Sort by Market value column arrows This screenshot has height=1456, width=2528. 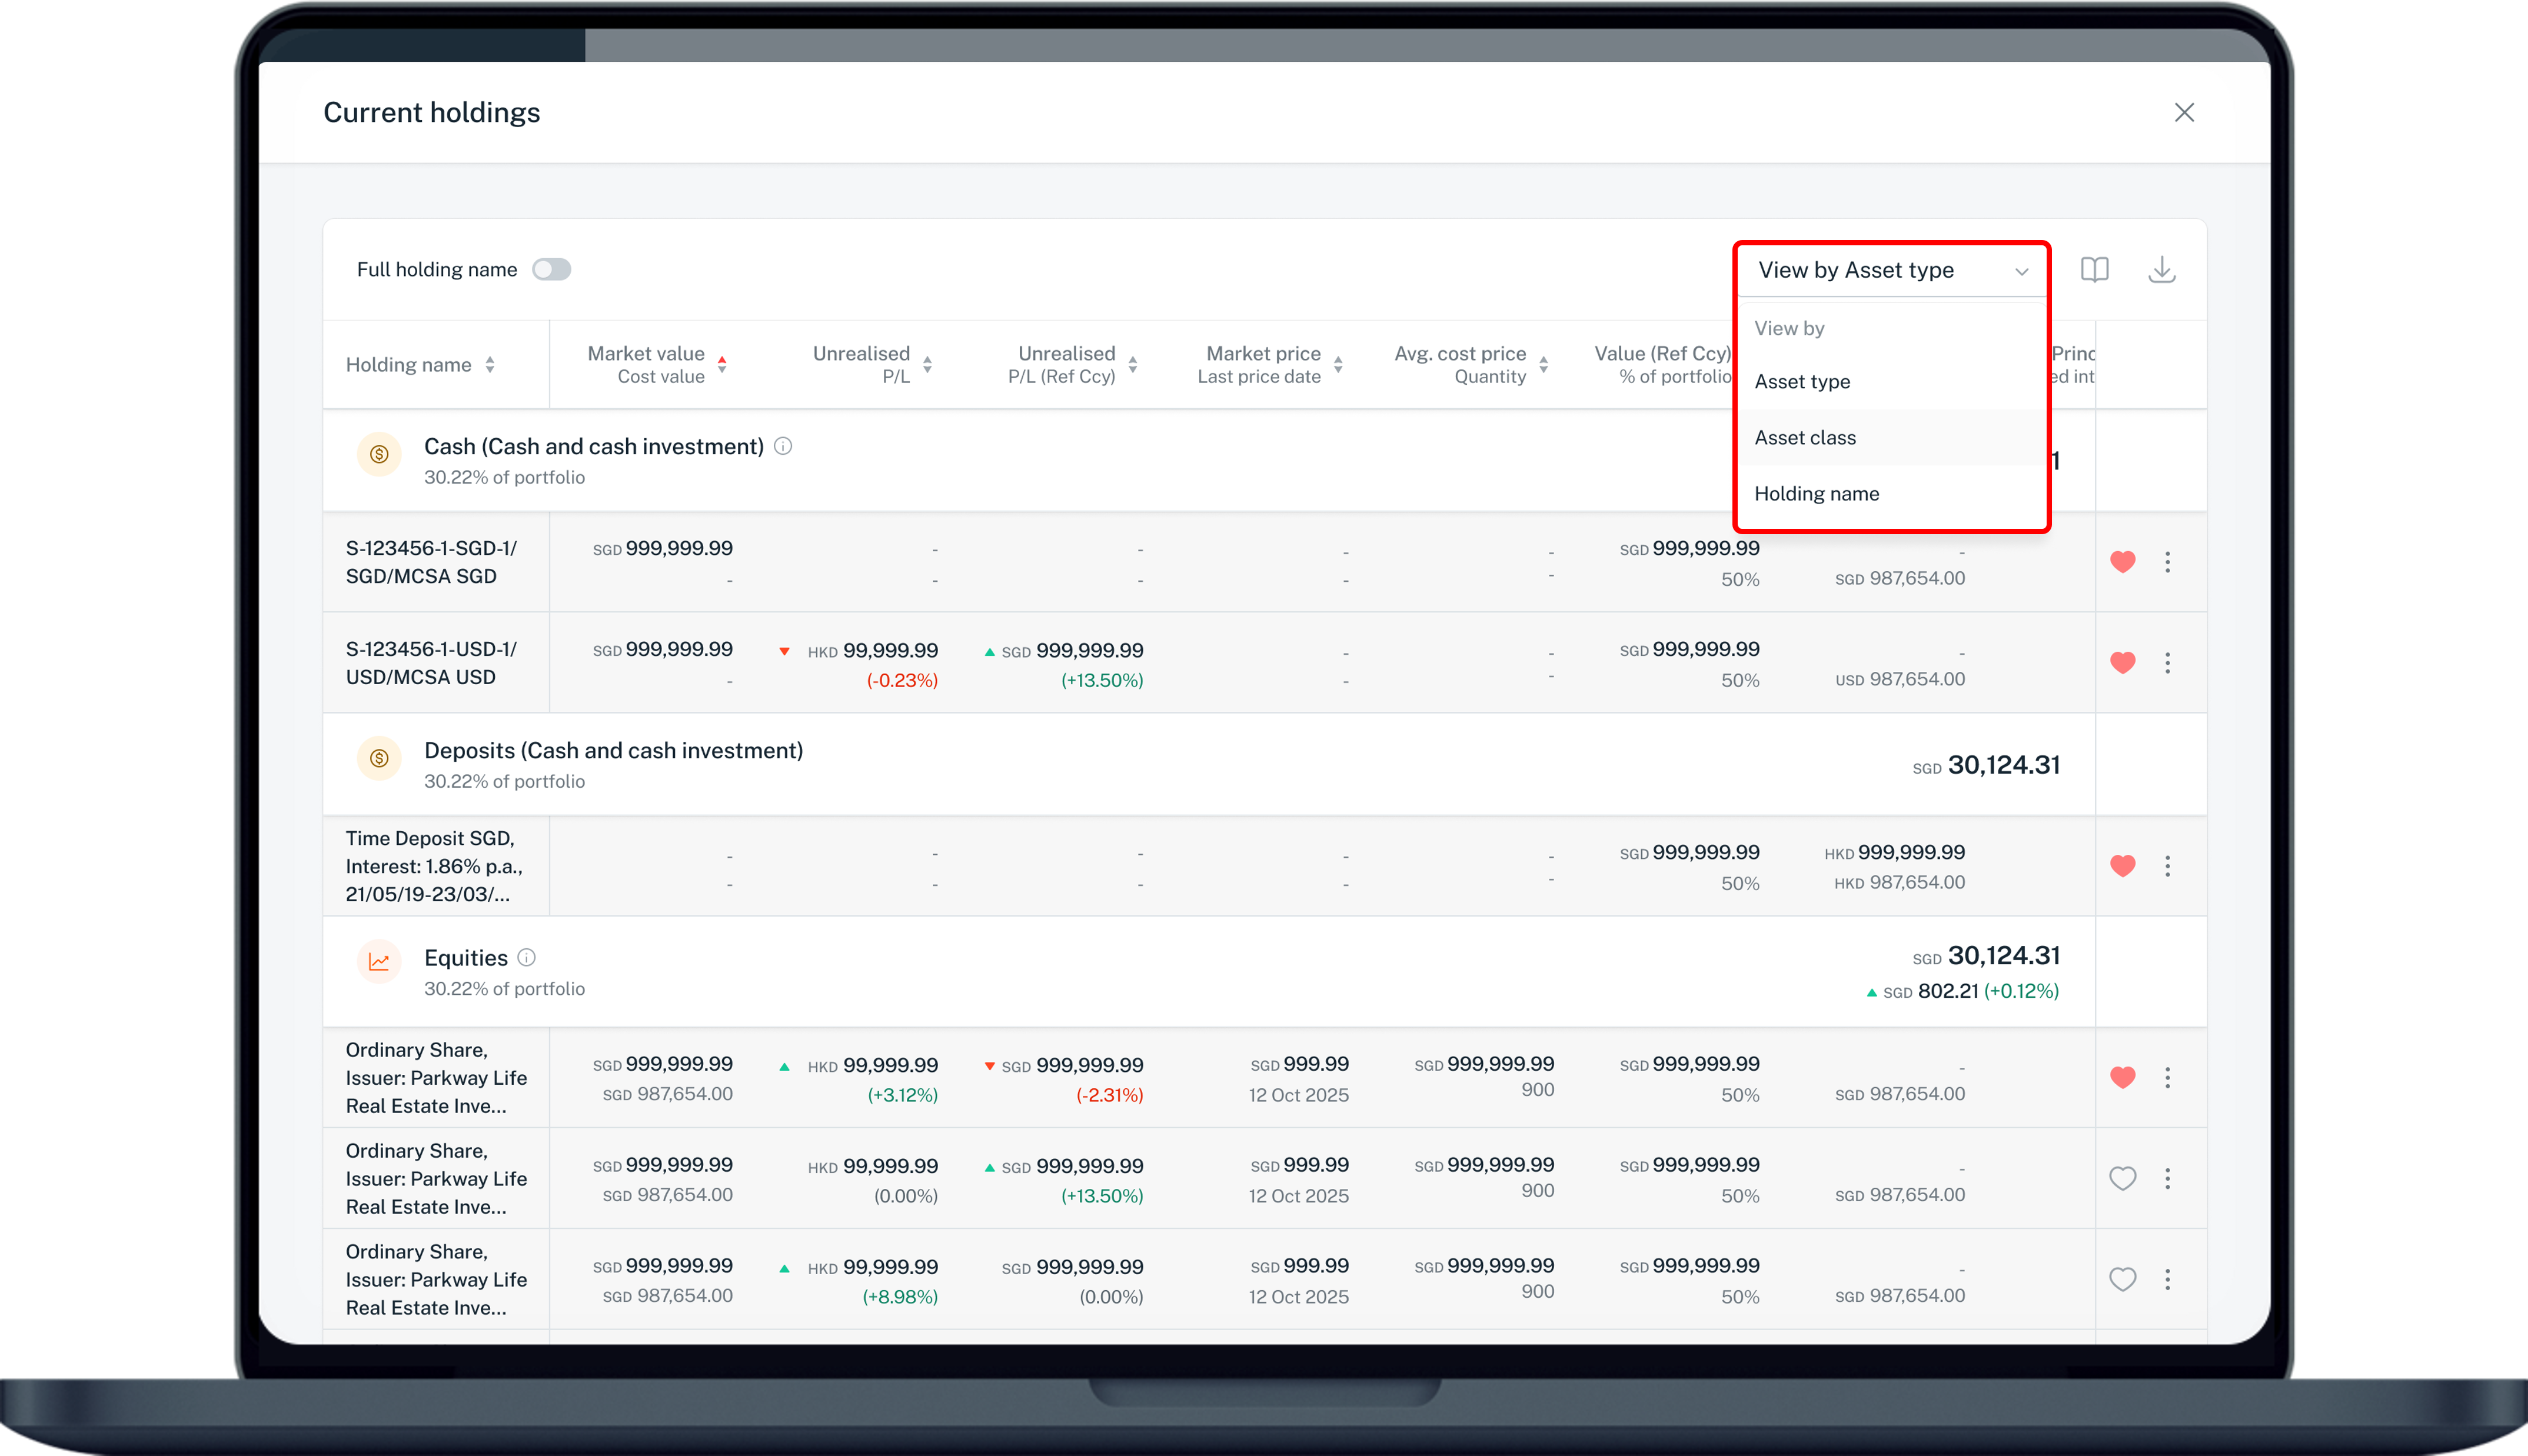point(722,365)
